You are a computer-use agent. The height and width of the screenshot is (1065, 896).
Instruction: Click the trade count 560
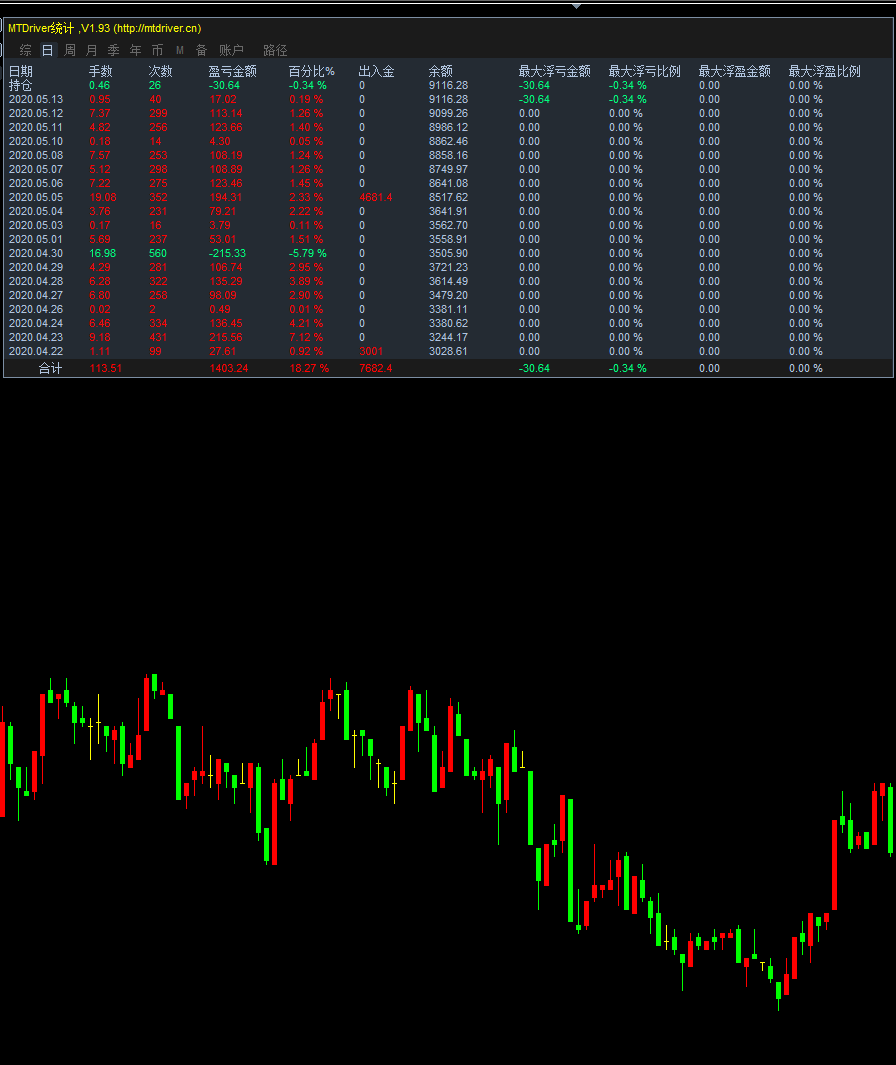click(158, 253)
